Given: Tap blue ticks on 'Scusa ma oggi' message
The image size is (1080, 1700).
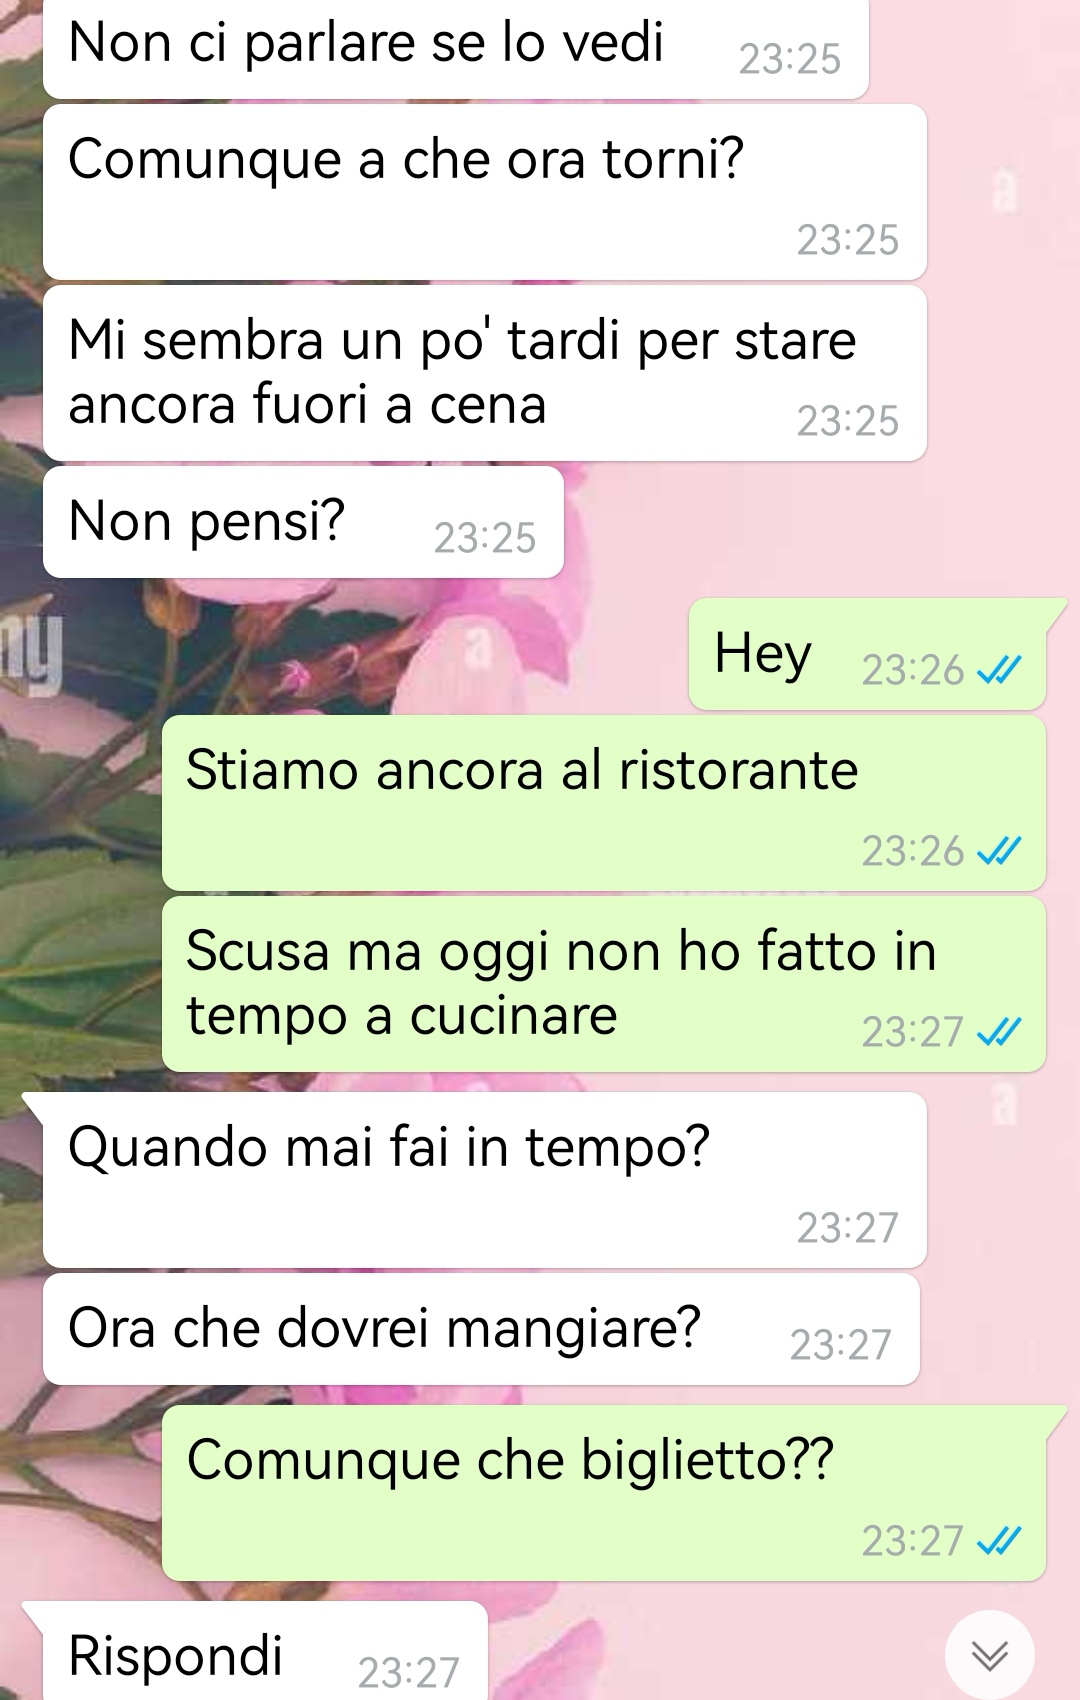Looking at the screenshot, I should pos(999,1032).
